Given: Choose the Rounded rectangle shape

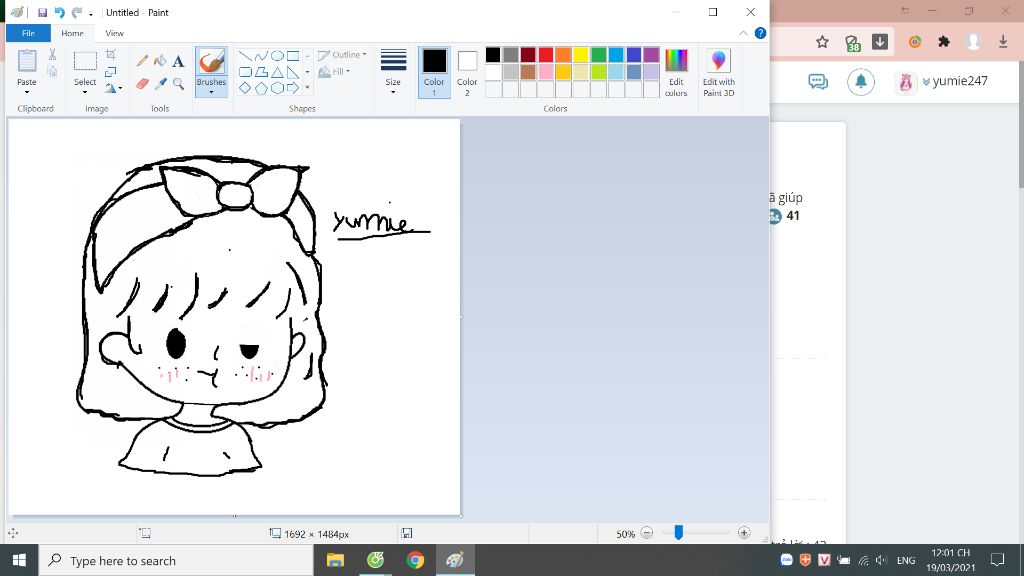Looking at the screenshot, I should pos(245,72).
